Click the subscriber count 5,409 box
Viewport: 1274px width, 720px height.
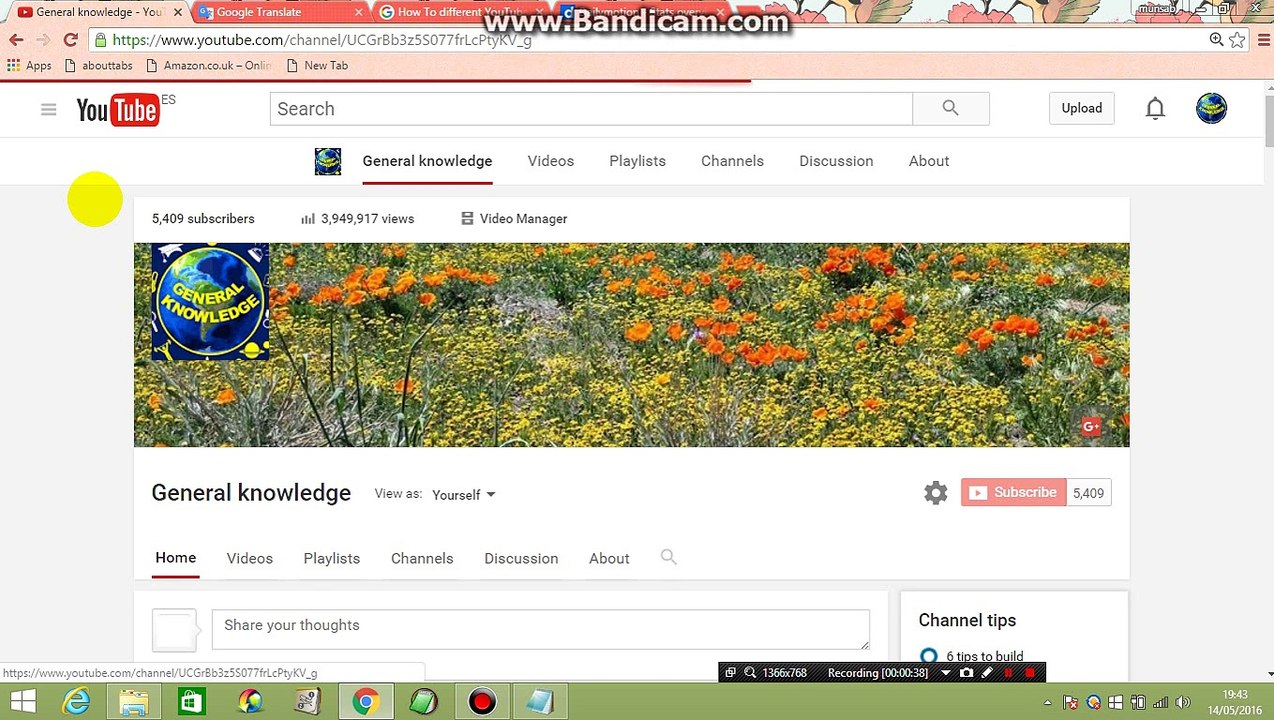click(1088, 493)
